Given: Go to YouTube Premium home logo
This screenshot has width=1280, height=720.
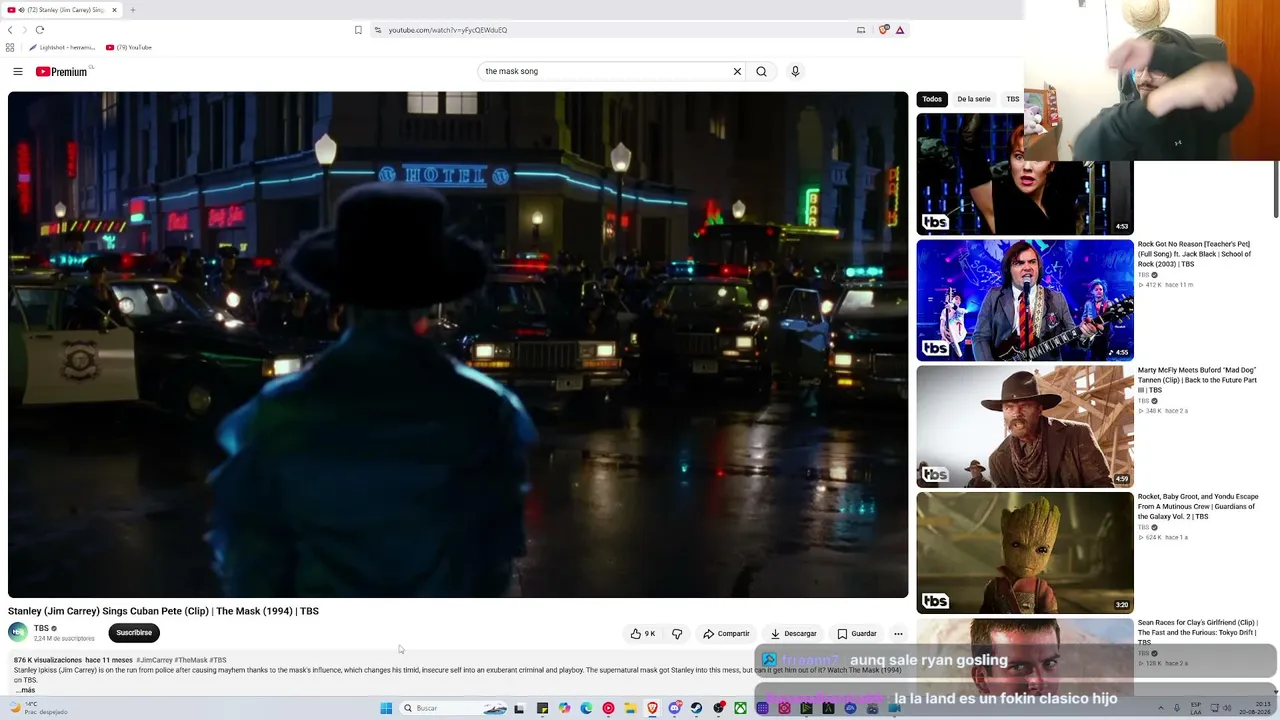Looking at the screenshot, I should tap(62, 72).
